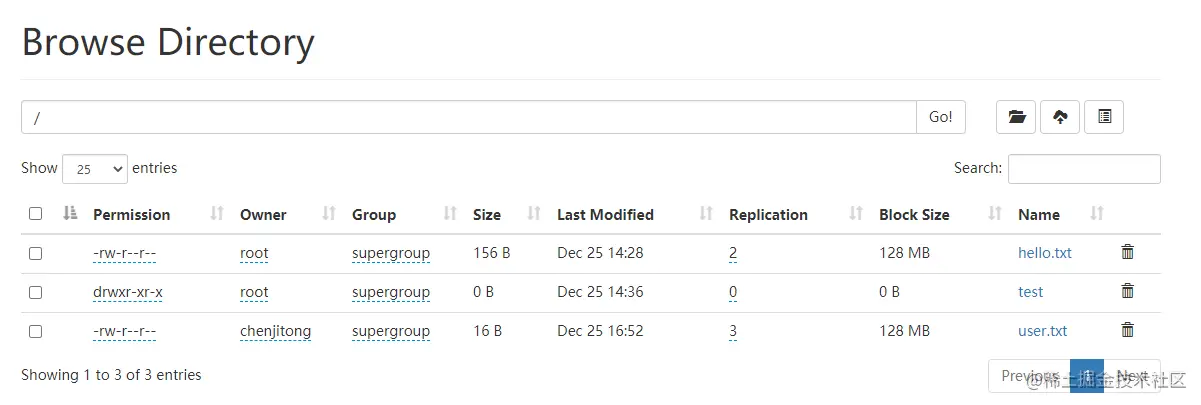This screenshot has width=1201, height=405.
Task: Check the select-all checkbox in header
Action: click(36, 214)
